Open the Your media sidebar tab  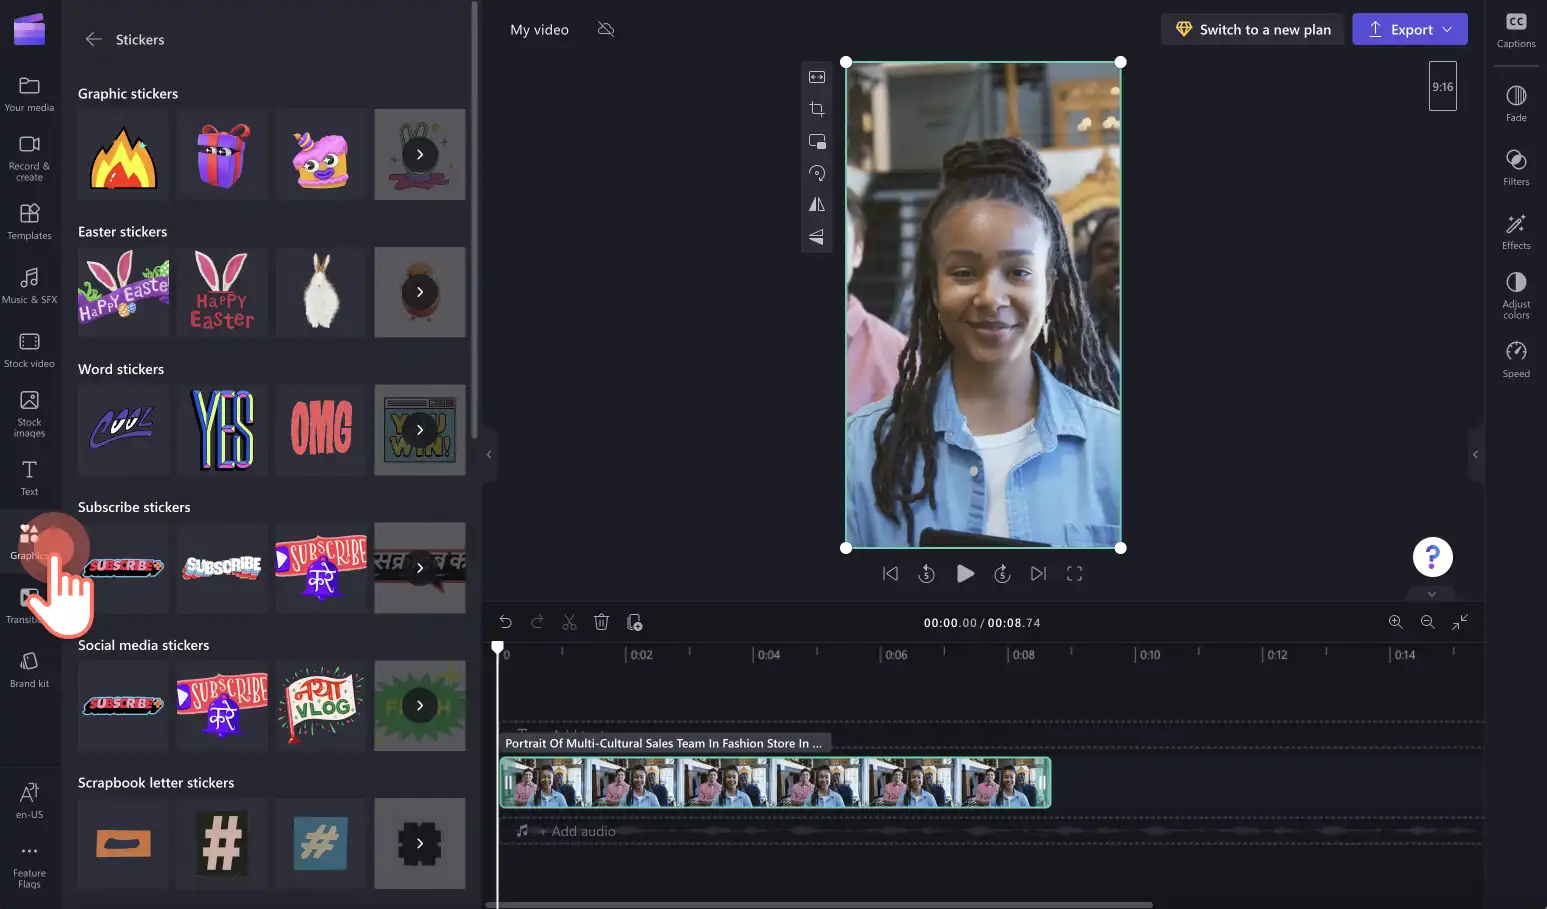click(29, 94)
